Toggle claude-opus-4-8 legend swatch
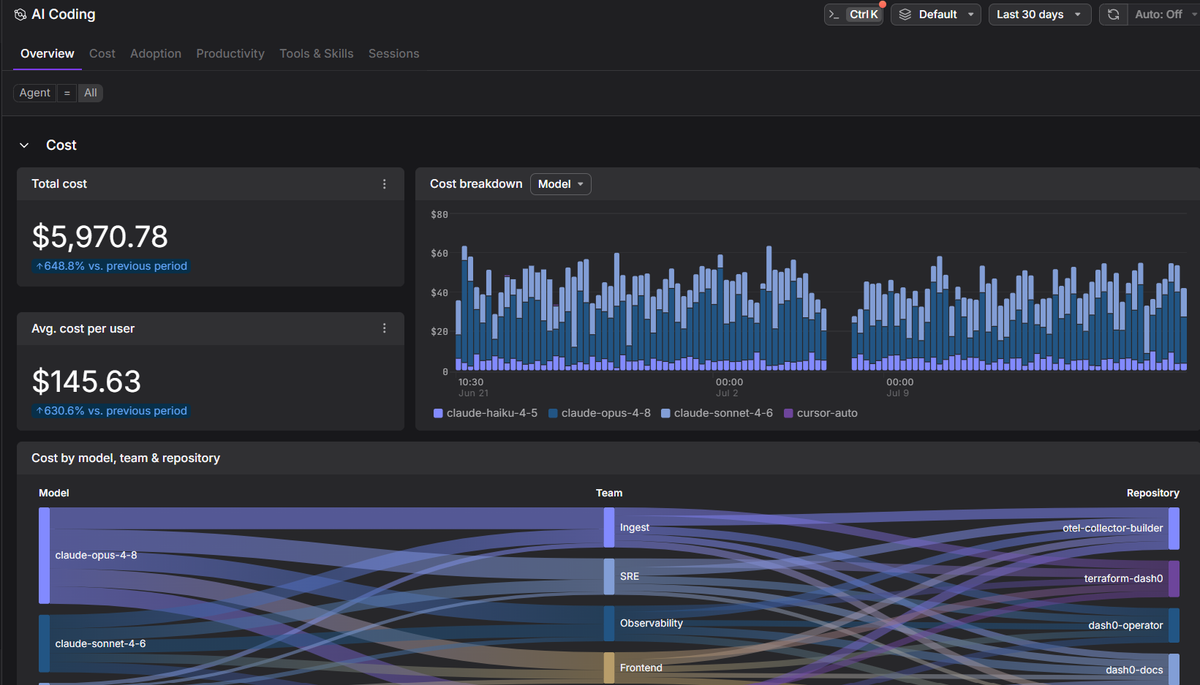Screen dimensions: 1200x685 [x=553, y=413]
